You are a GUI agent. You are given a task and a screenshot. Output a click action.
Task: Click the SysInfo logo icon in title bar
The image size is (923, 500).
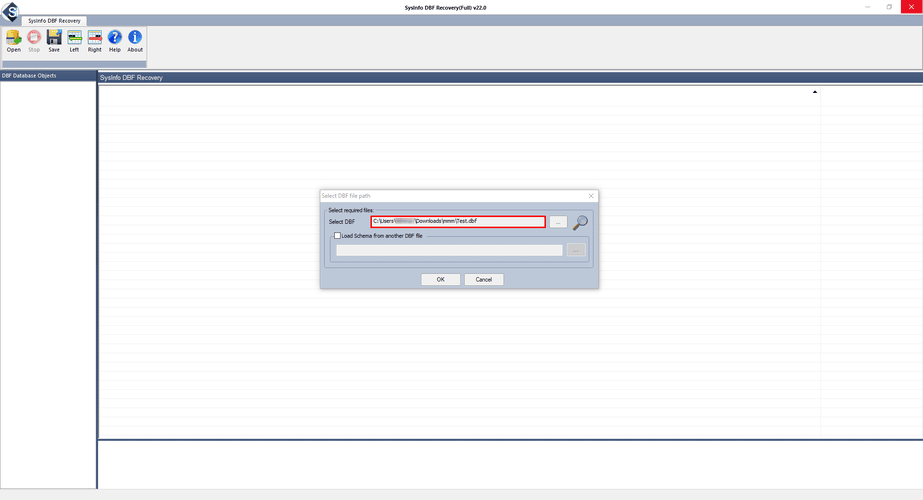[x=10, y=12]
